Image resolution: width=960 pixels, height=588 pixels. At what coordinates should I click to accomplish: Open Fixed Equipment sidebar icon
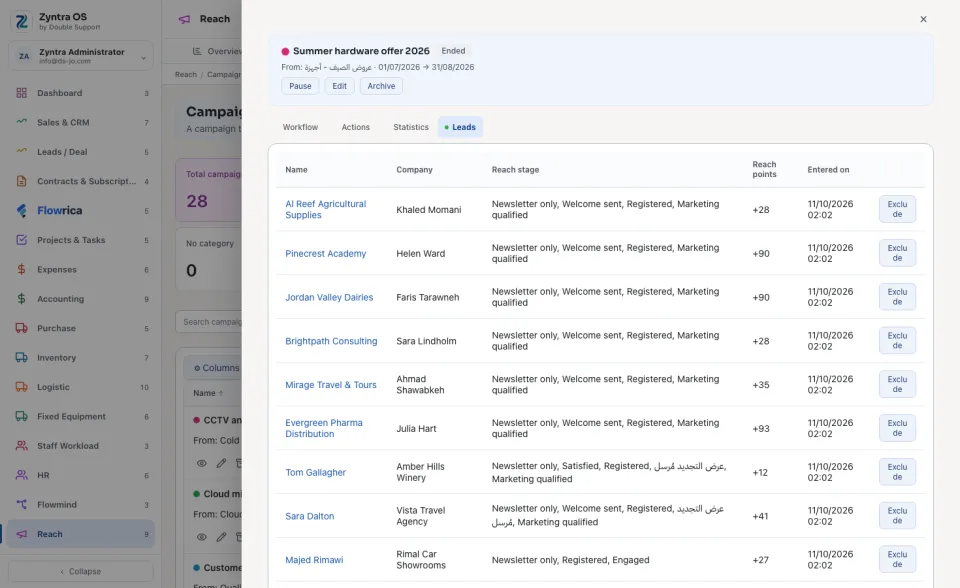(21, 416)
